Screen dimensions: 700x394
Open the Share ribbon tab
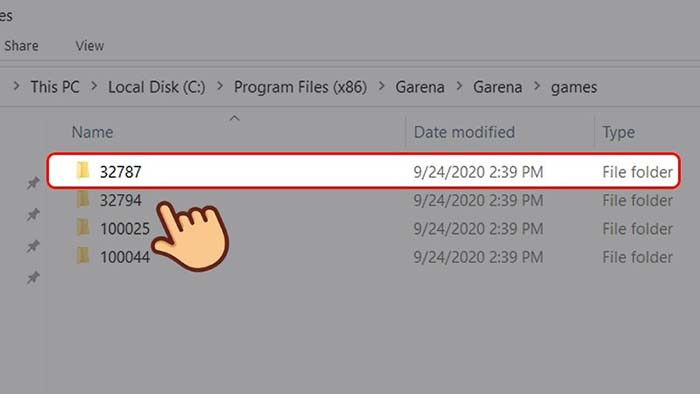click(21, 46)
